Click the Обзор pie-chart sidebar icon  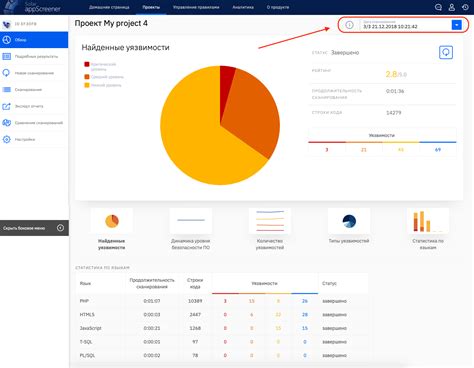click(x=7, y=40)
